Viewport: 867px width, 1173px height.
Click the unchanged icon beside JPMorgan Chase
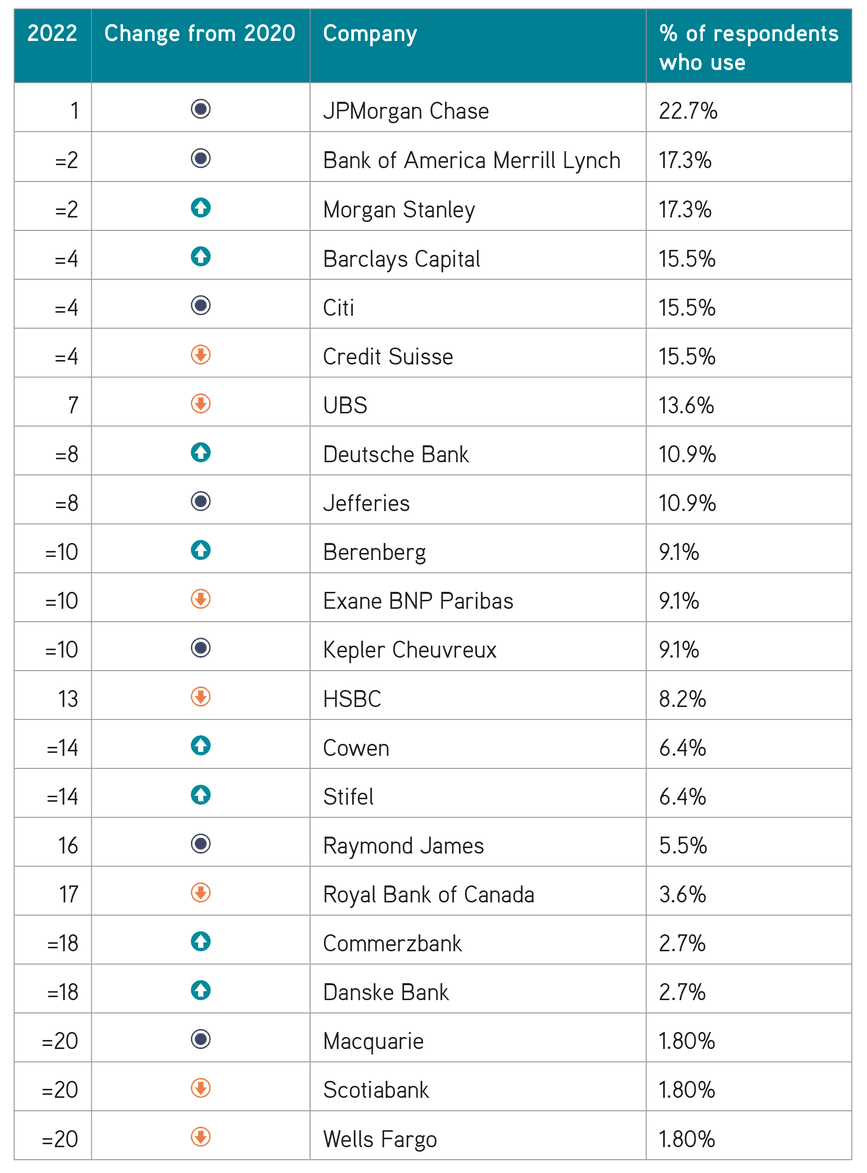click(200, 109)
